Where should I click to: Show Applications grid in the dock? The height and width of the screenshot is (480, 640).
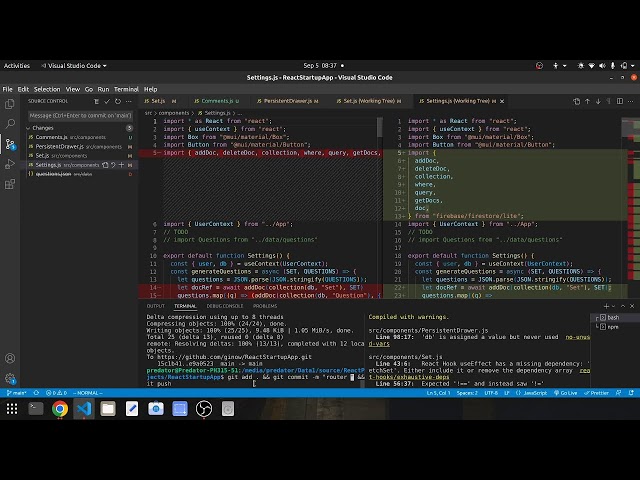[12, 409]
